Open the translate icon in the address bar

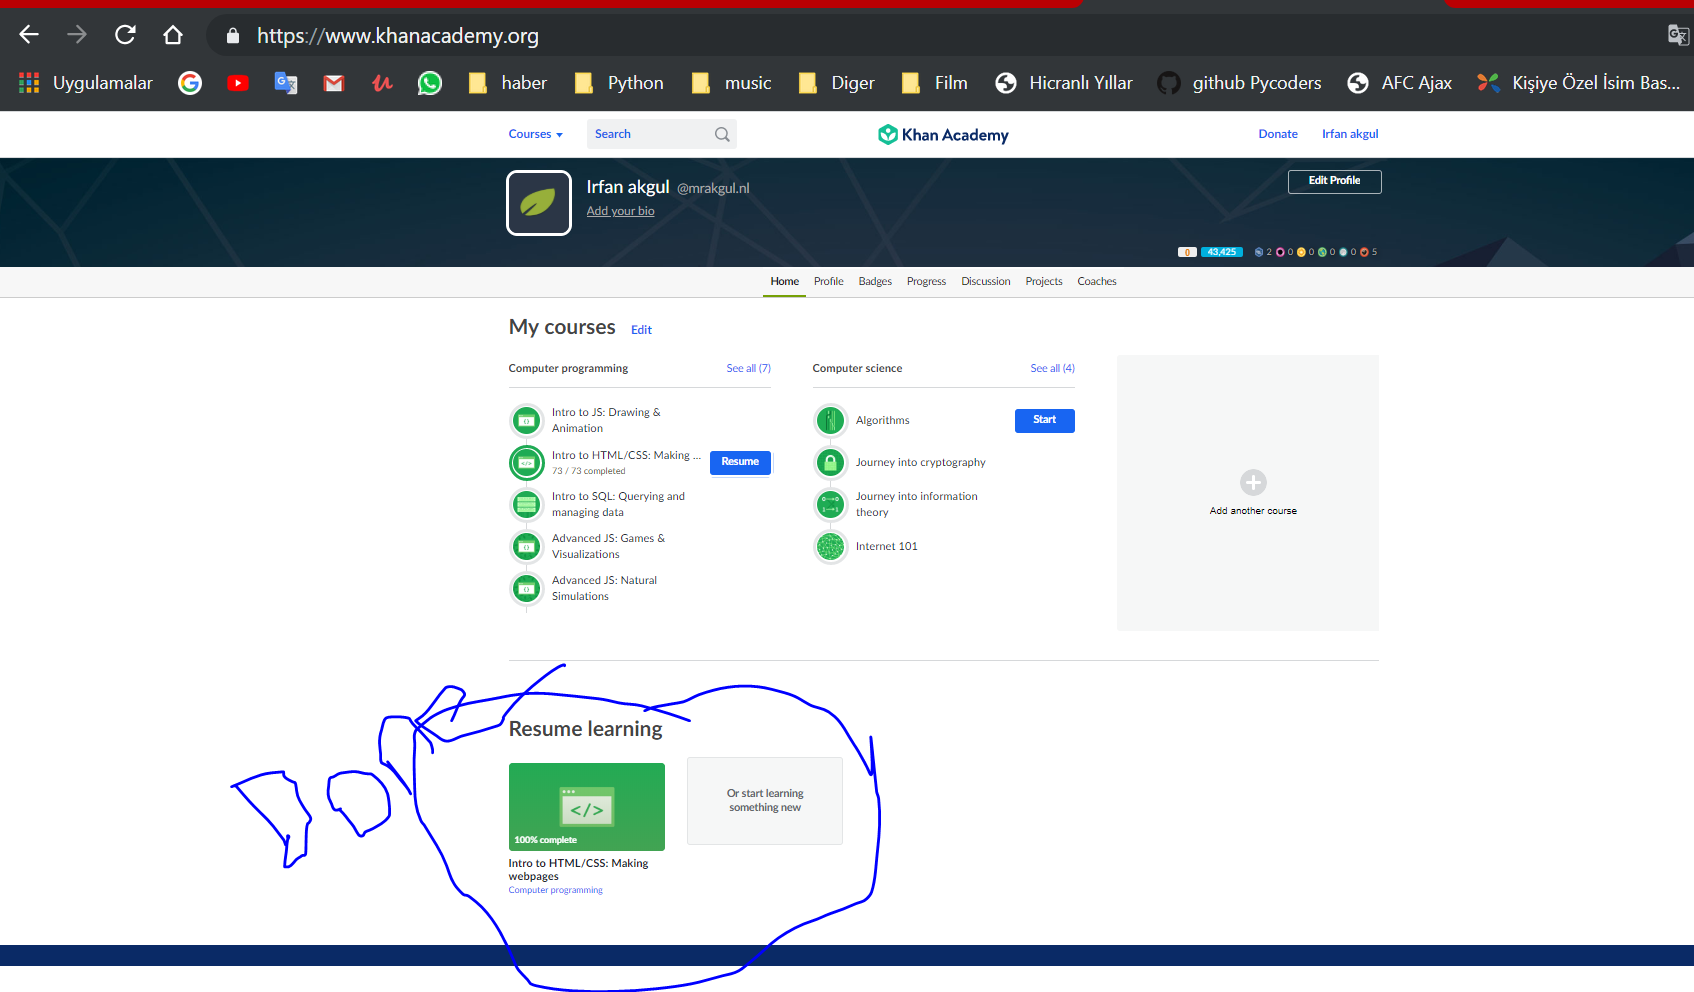1678,36
